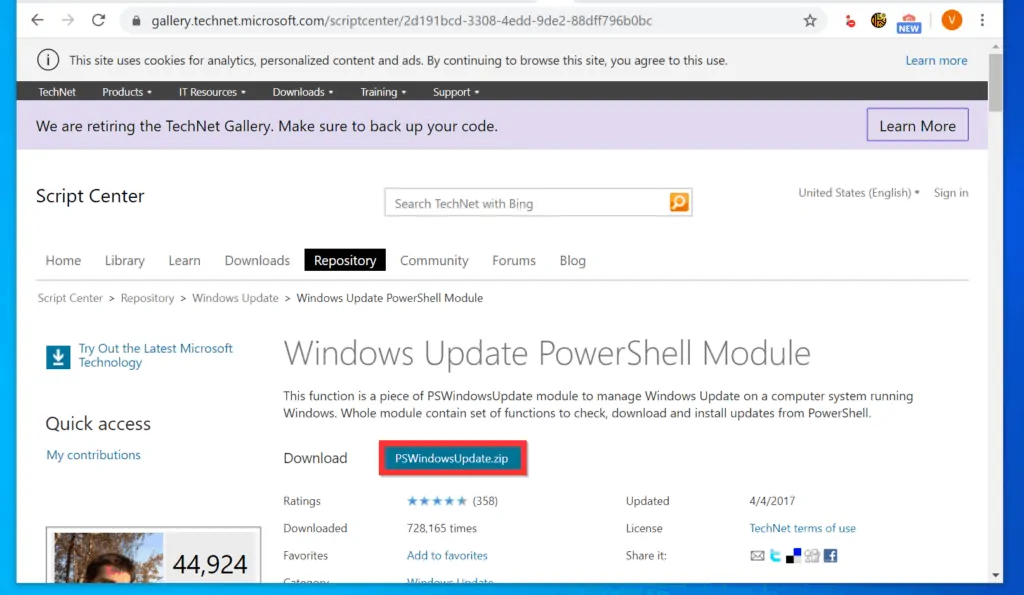Image resolution: width=1024 pixels, height=595 pixels.
Task: Click the Search TechNet with Bing field
Action: point(520,202)
